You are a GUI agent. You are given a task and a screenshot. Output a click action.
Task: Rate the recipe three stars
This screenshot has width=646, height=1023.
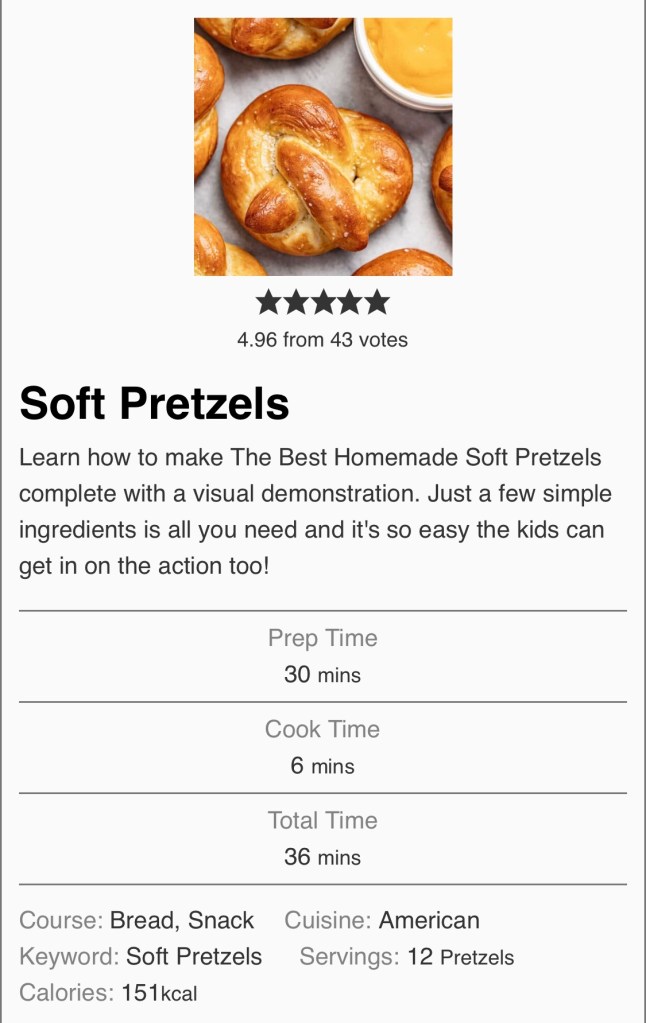click(x=323, y=302)
